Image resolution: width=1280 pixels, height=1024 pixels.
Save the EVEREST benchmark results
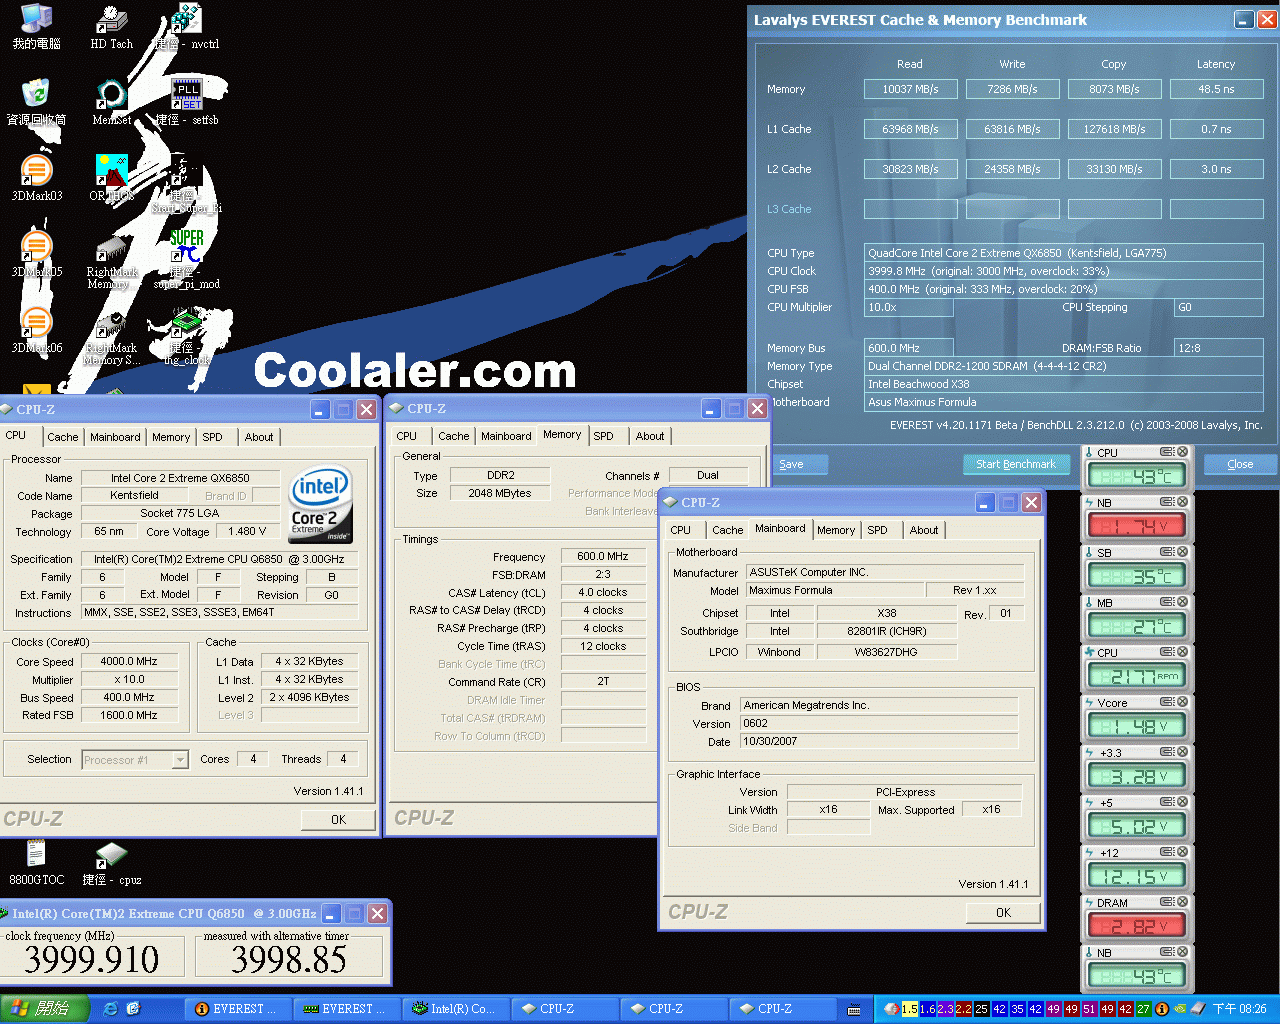(x=799, y=464)
